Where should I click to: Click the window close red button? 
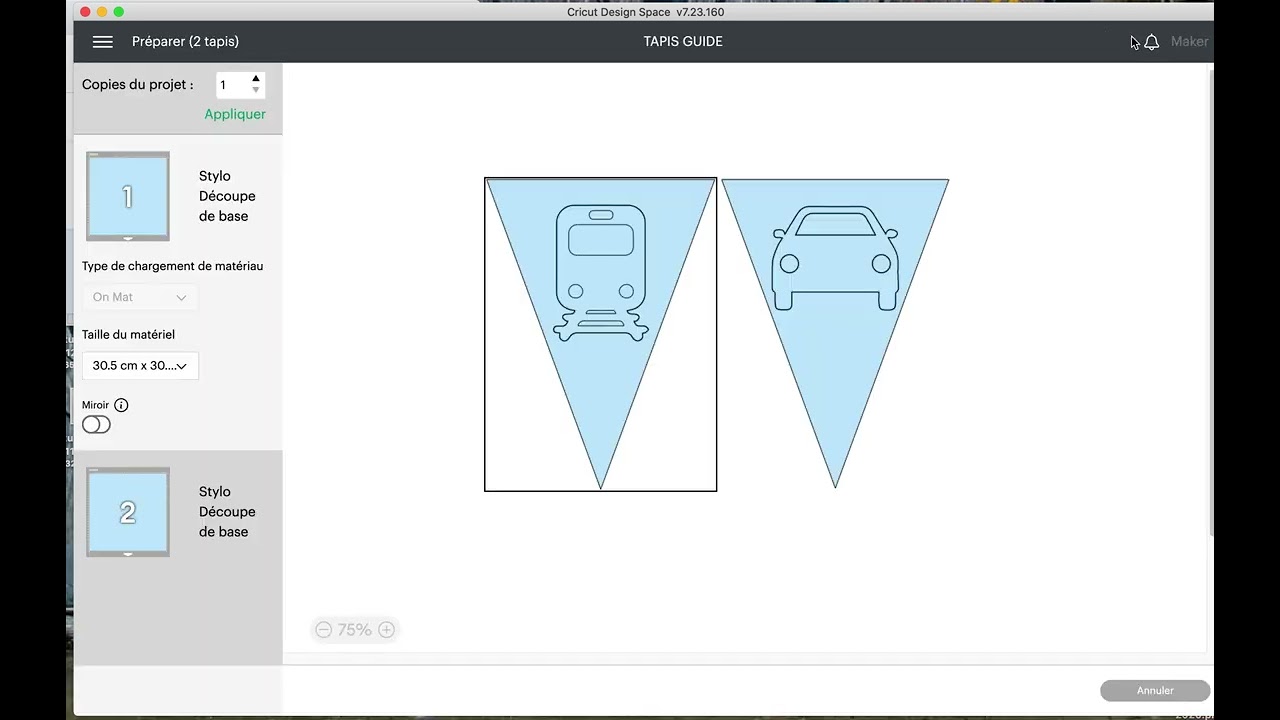[85, 12]
